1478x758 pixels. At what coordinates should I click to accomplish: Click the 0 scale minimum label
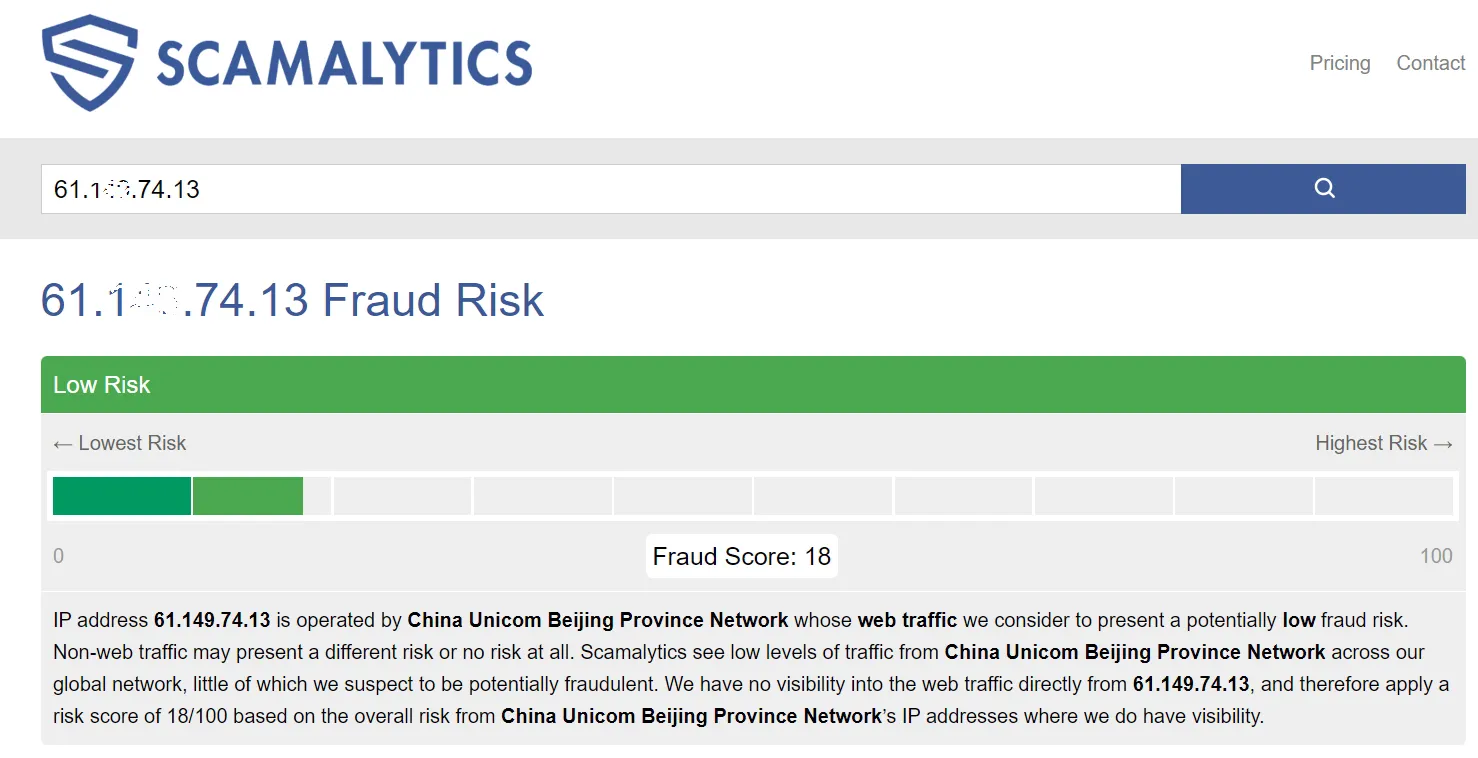click(58, 556)
